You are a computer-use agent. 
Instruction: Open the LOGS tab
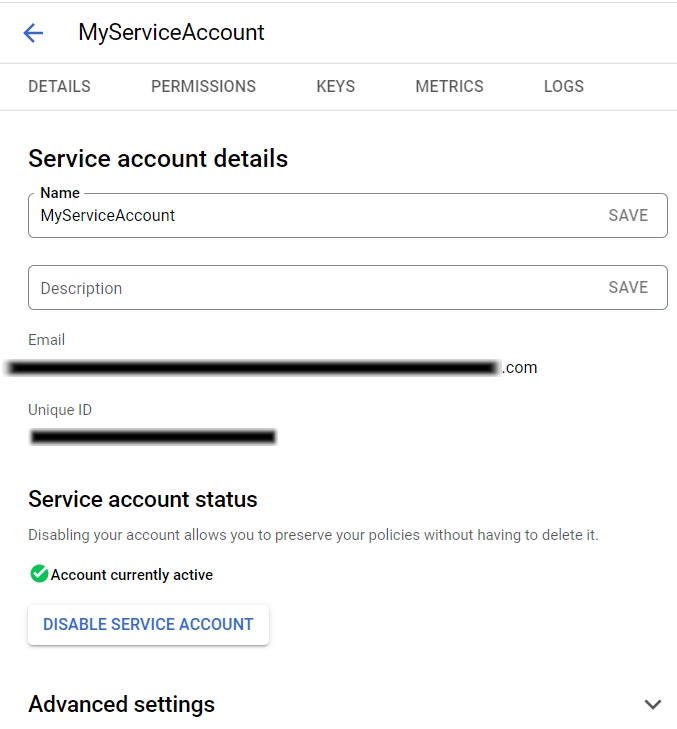564,87
